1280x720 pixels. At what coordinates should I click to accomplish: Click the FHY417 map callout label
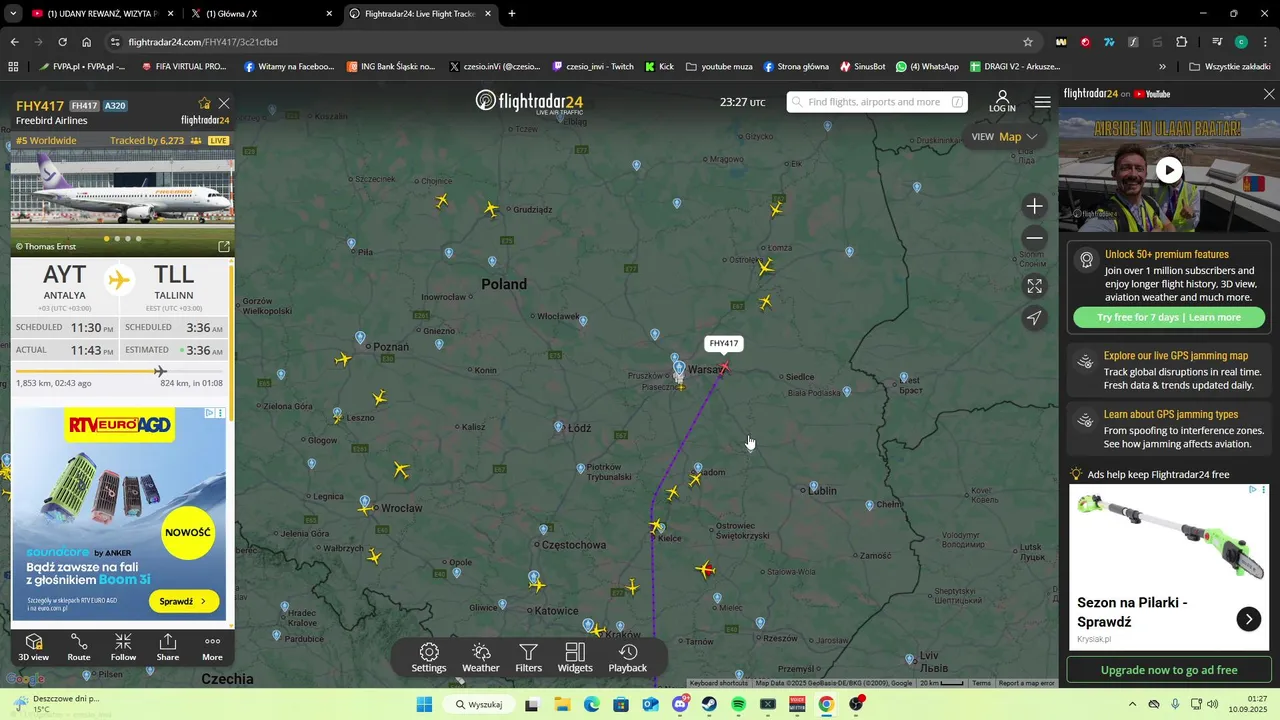pos(723,343)
